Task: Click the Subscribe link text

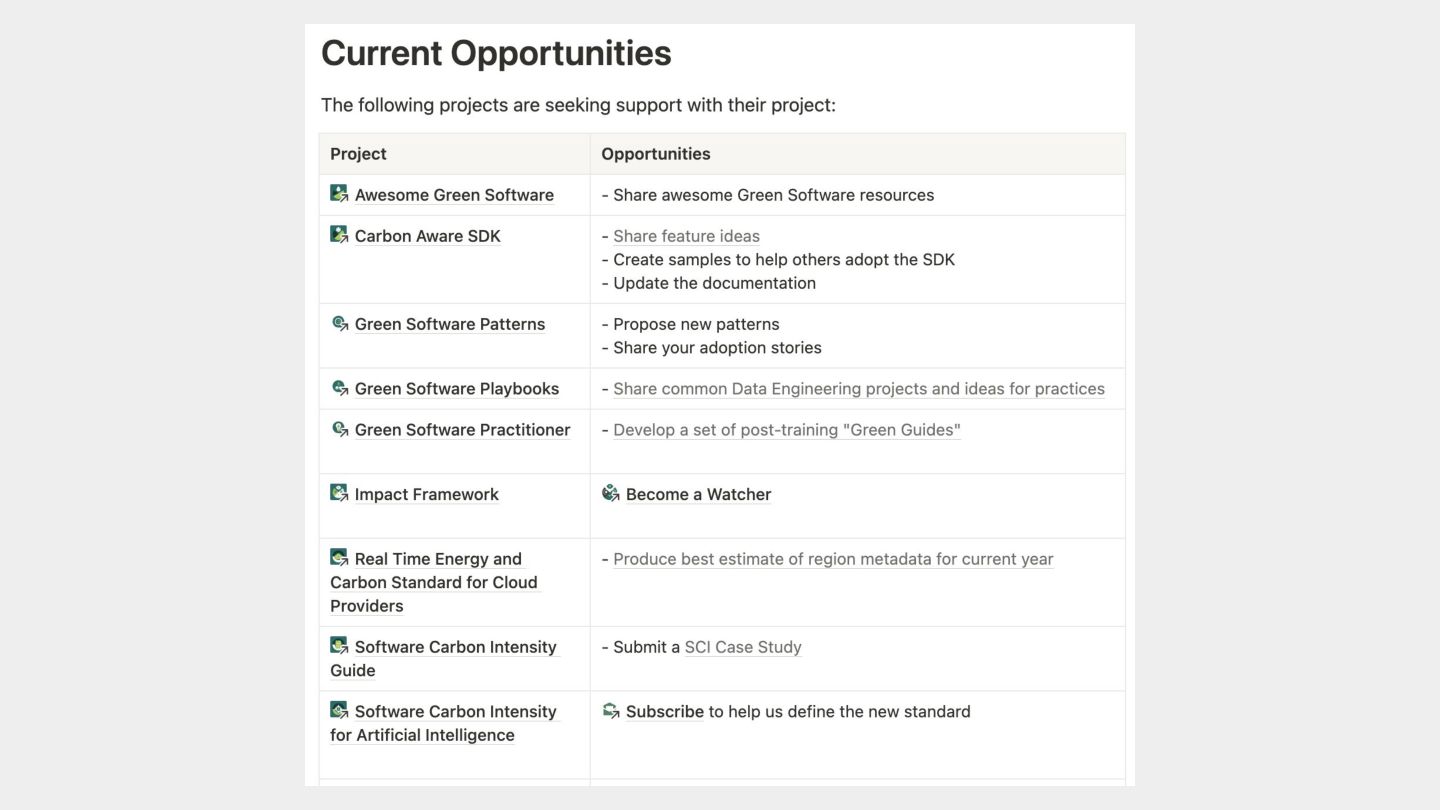Action: pos(665,712)
